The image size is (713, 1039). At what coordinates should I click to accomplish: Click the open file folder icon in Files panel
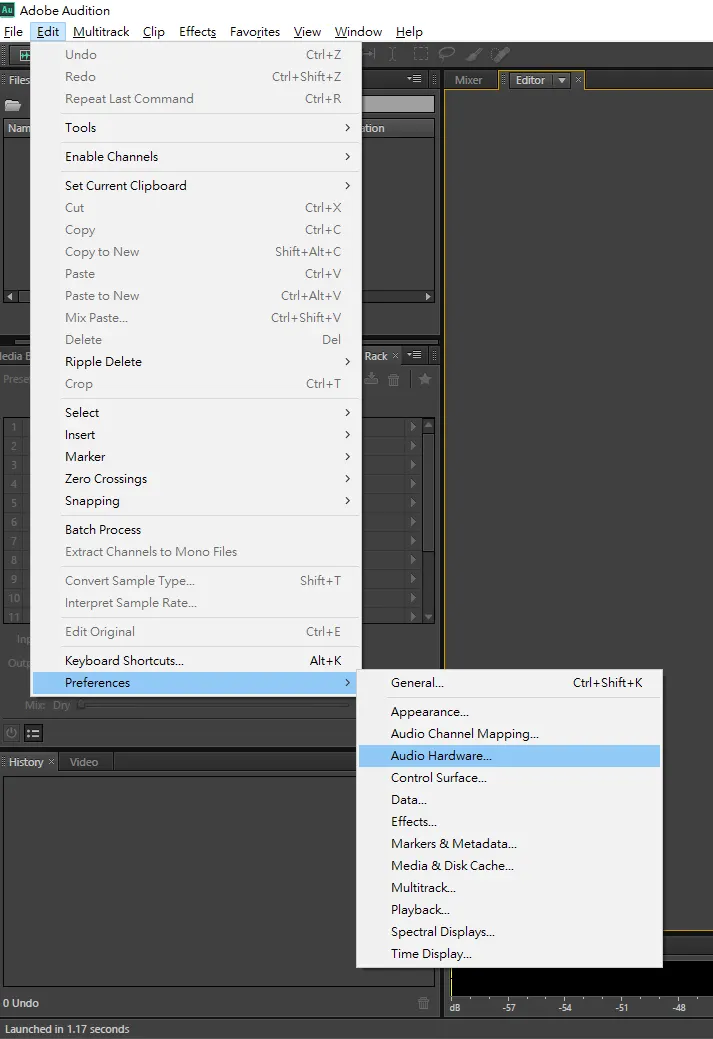[x=13, y=105]
